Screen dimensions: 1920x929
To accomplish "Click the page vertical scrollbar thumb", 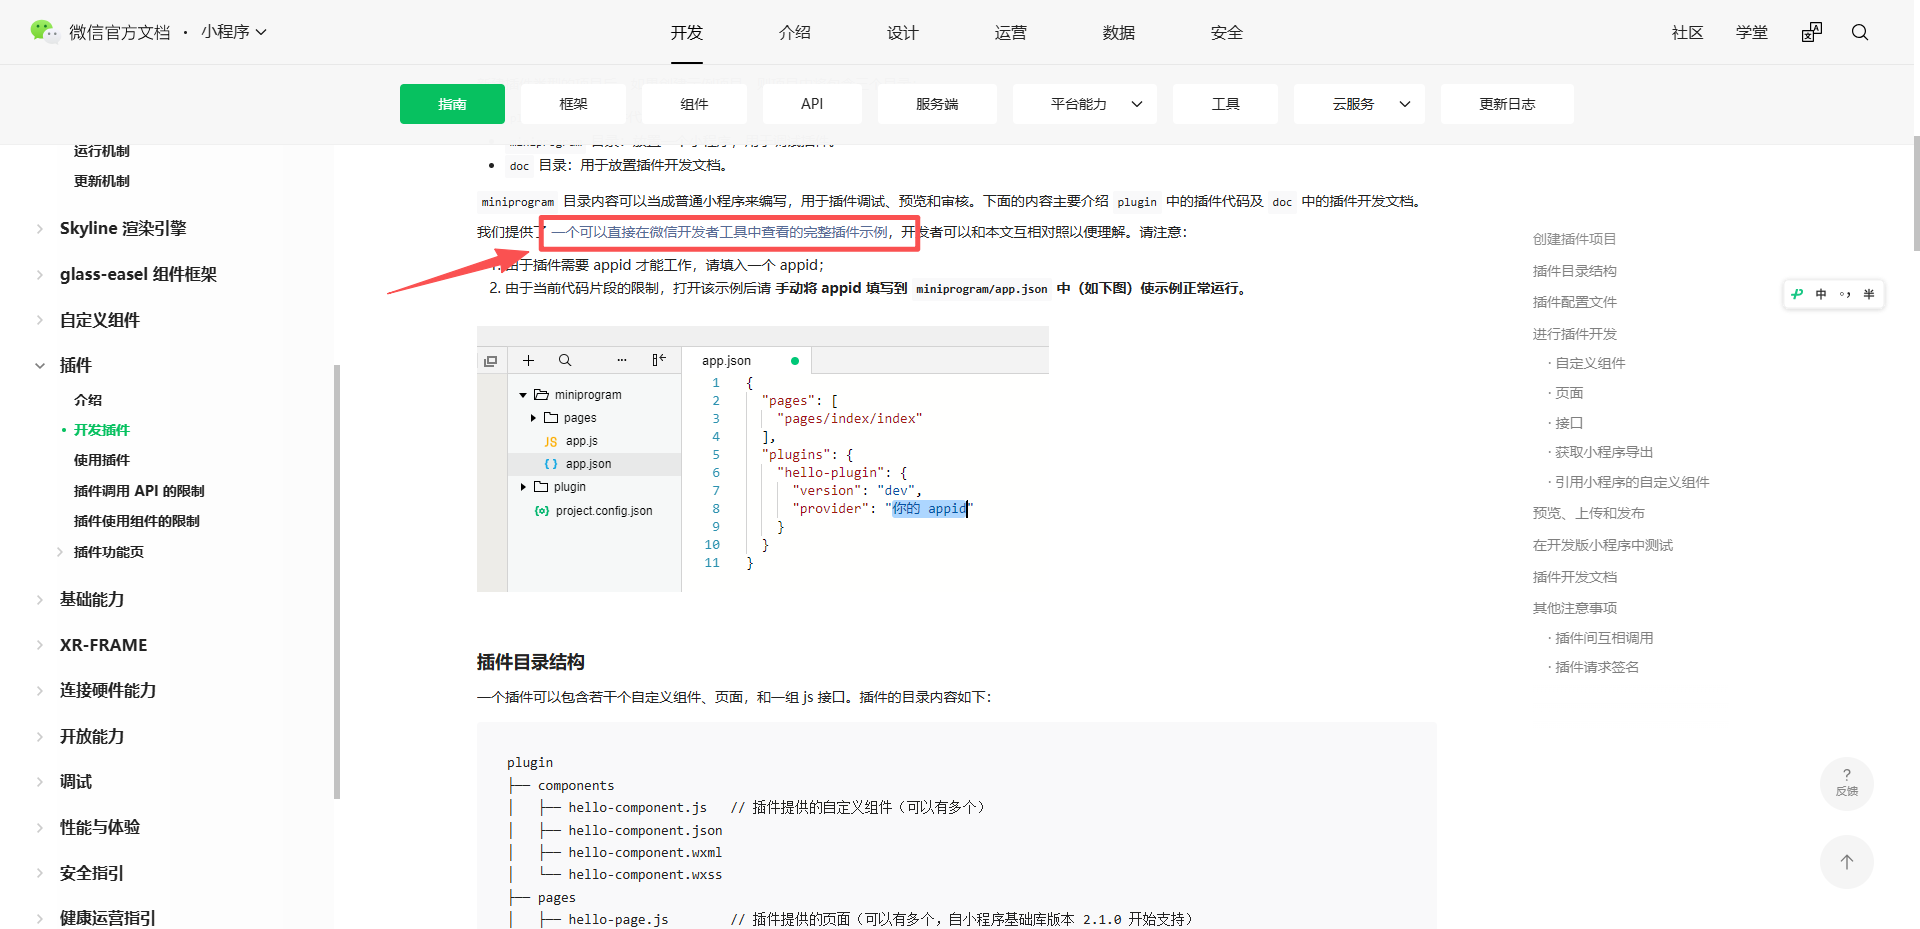I will [1916, 193].
